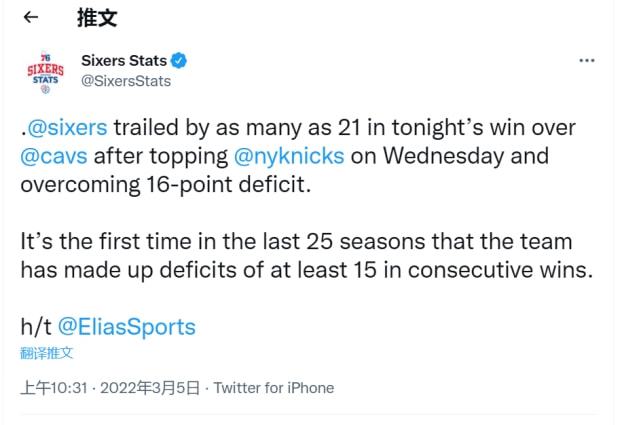
Task: Click the '25 seasons' paragraph text
Action: 307,256
